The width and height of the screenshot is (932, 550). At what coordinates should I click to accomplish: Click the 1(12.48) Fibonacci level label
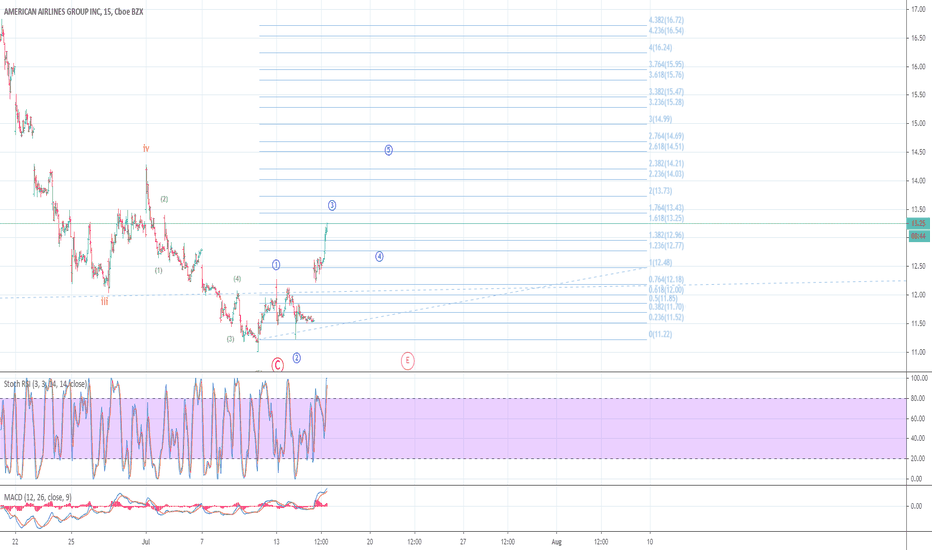pyautogui.click(x=660, y=263)
